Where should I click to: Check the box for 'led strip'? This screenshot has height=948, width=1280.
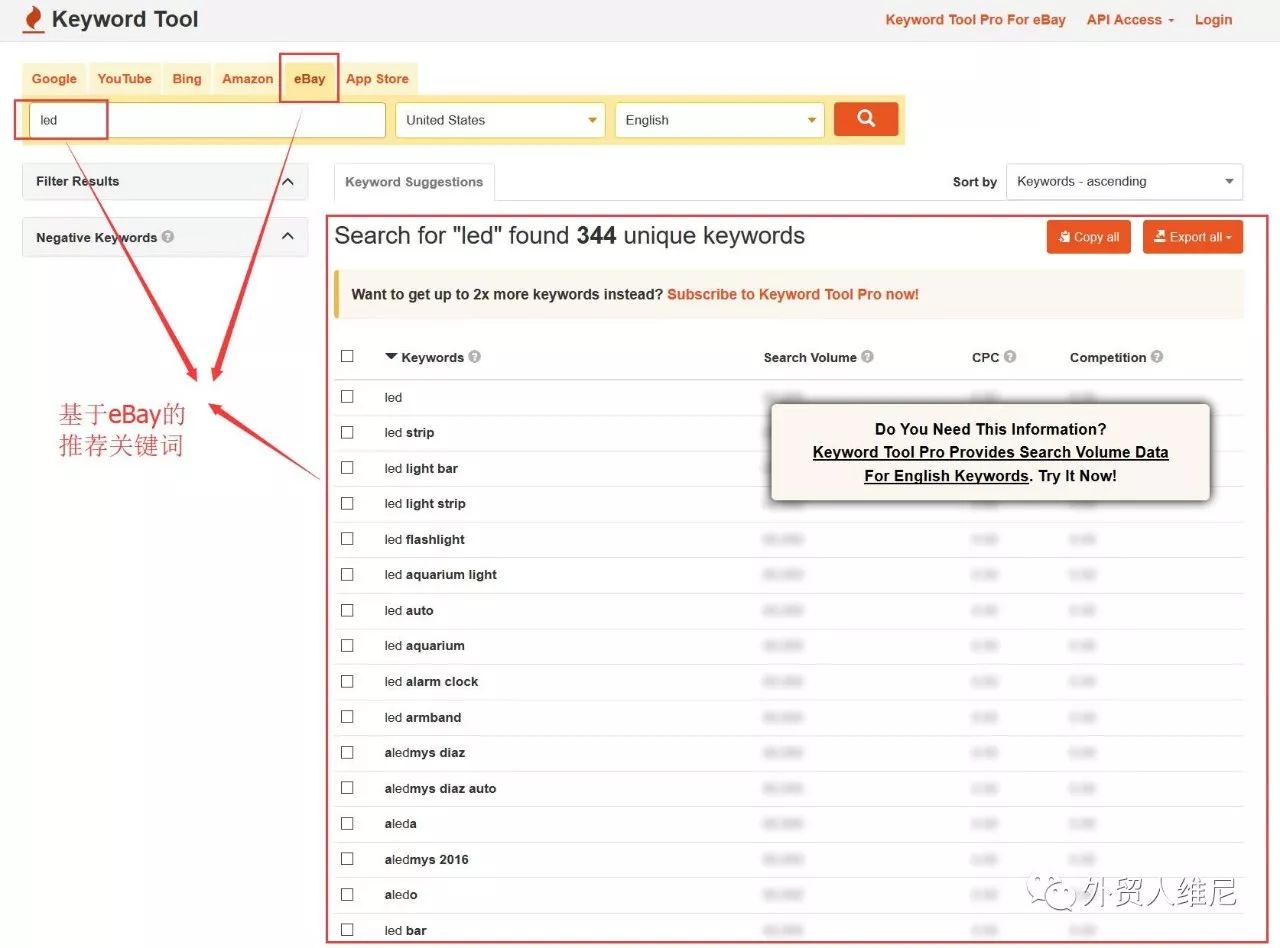(x=347, y=432)
